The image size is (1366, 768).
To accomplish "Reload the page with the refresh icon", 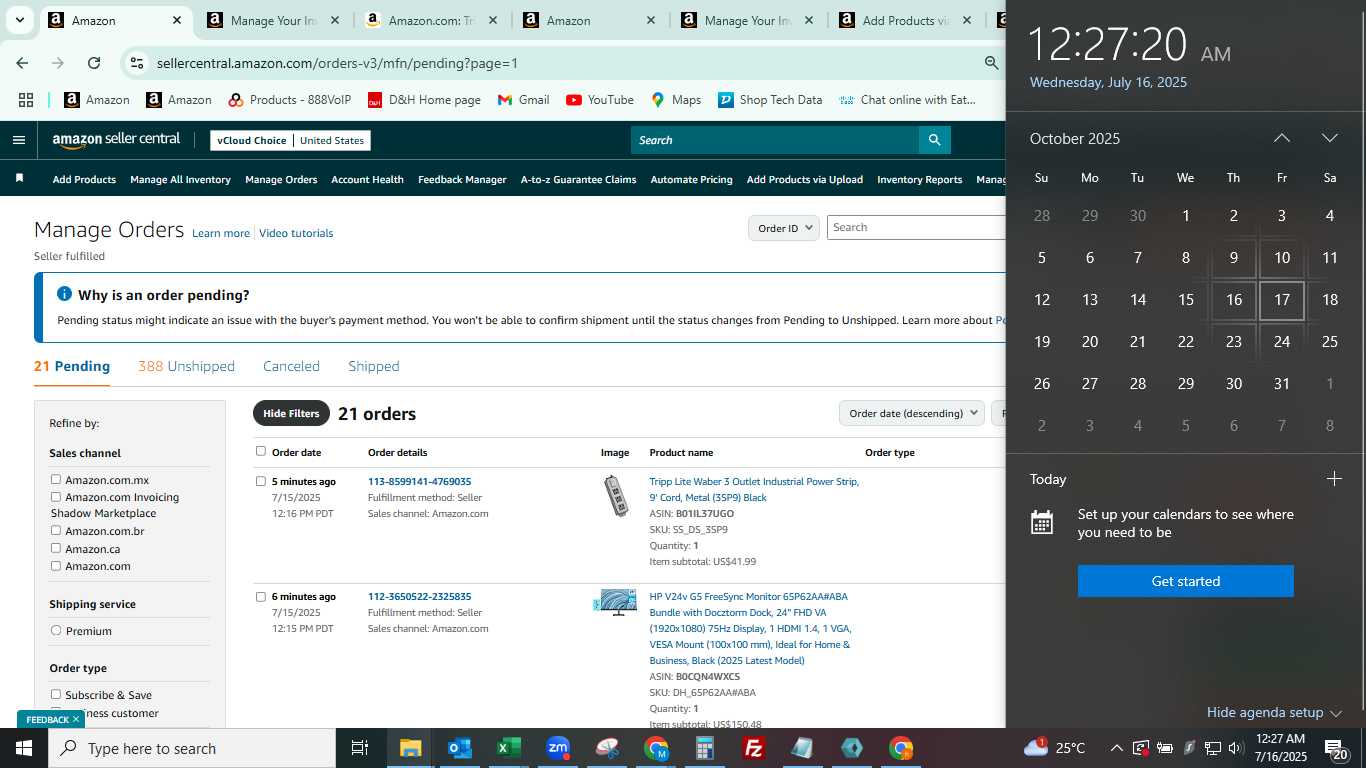I will click(x=94, y=63).
